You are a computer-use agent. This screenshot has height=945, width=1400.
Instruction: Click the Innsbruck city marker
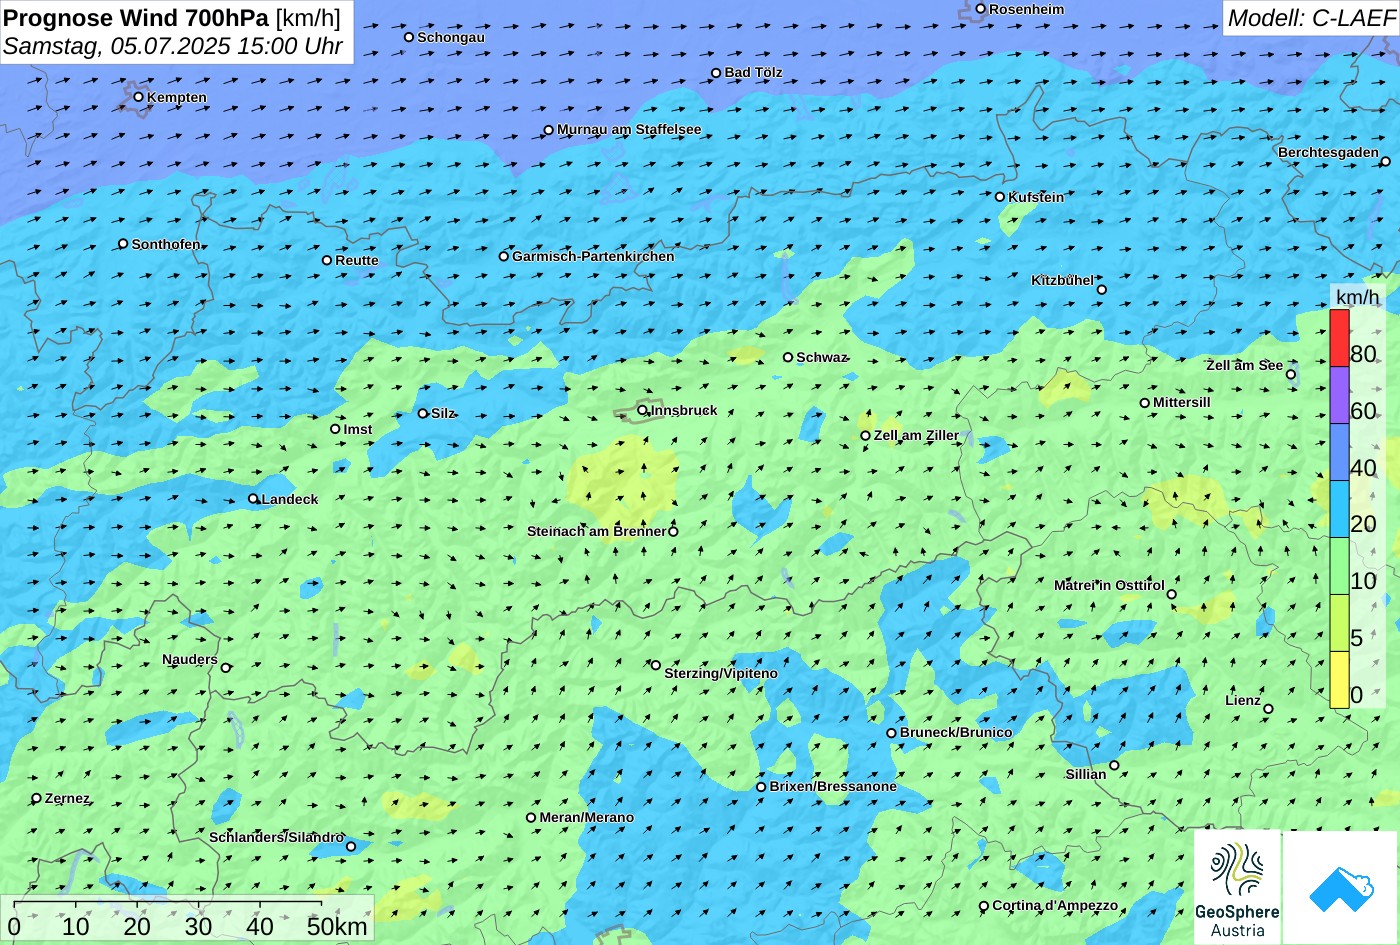point(643,409)
